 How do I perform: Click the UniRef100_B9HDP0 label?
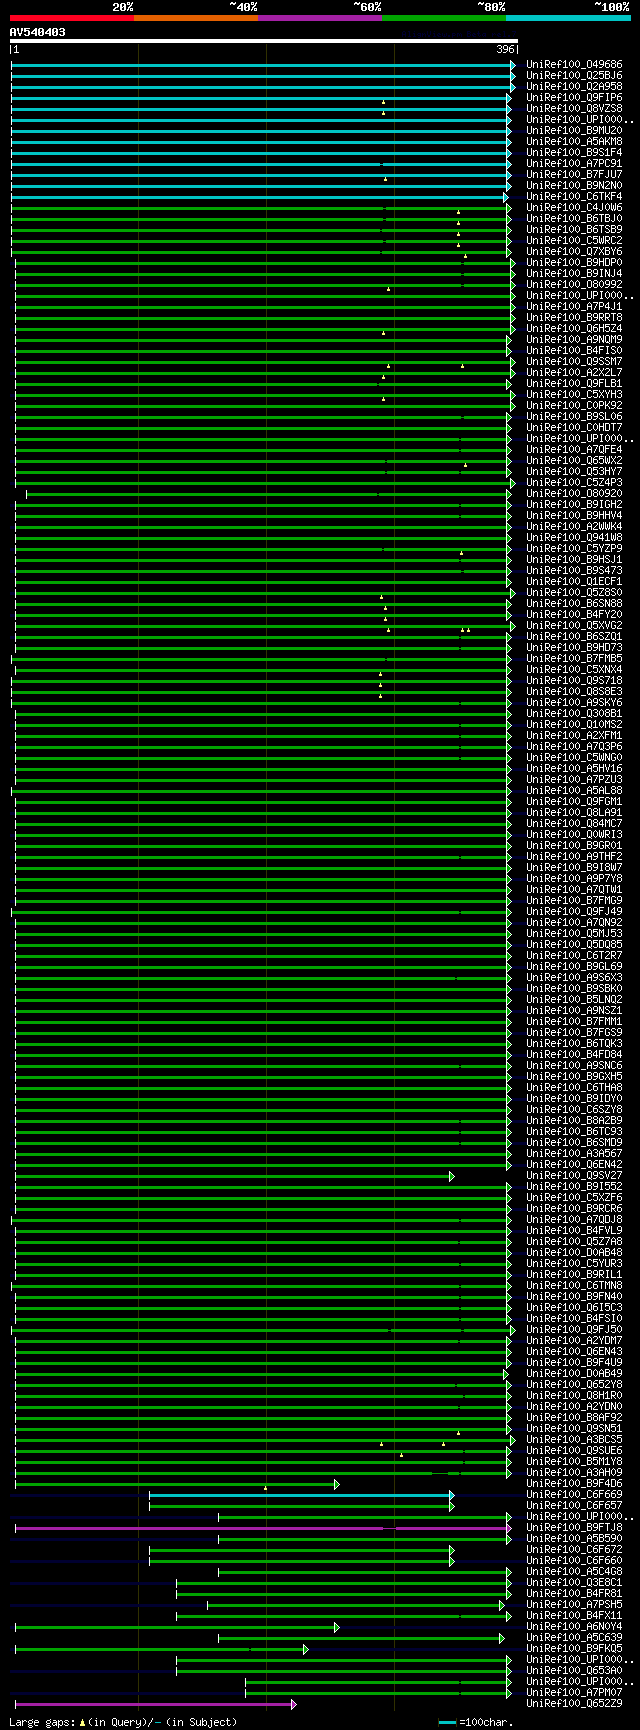tap(574, 263)
